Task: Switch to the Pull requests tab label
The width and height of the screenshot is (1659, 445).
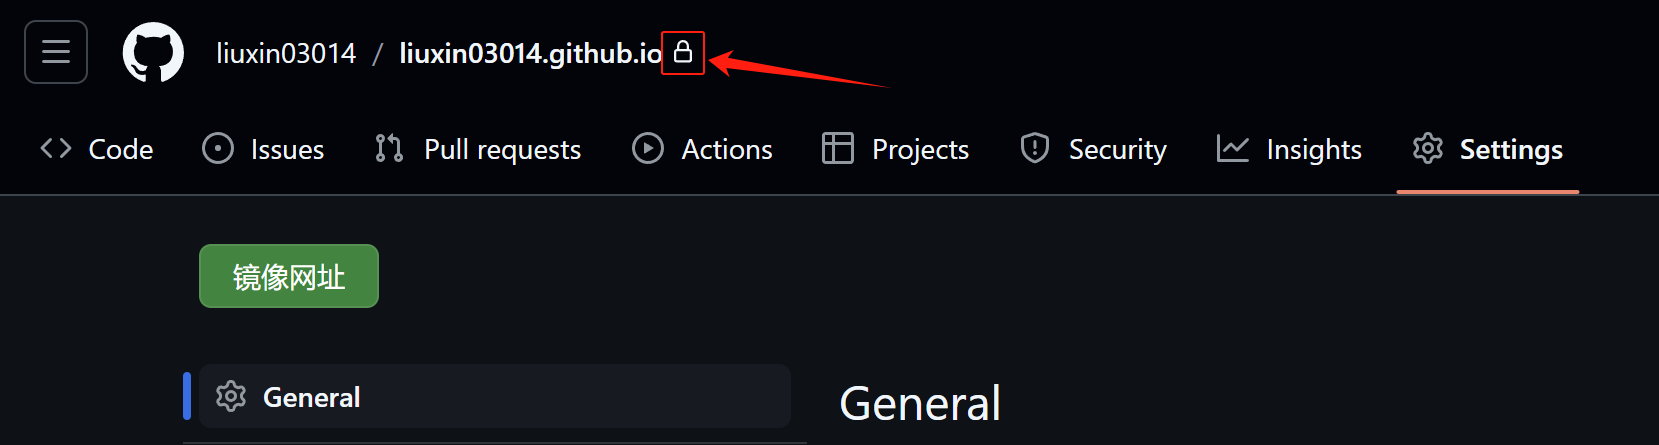Action: point(502,150)
